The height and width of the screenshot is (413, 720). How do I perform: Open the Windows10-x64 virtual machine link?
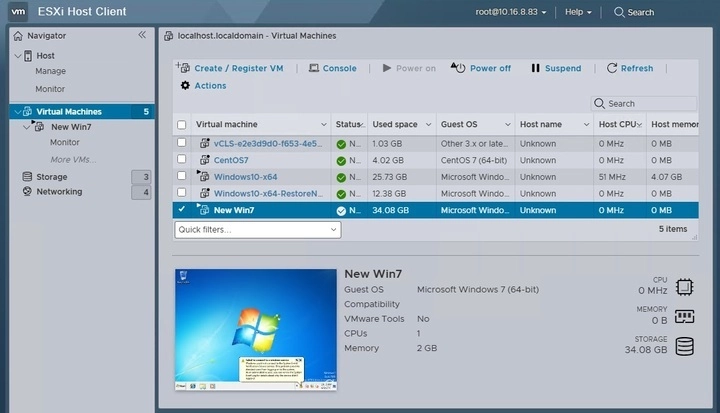click(x=245, y=177)
